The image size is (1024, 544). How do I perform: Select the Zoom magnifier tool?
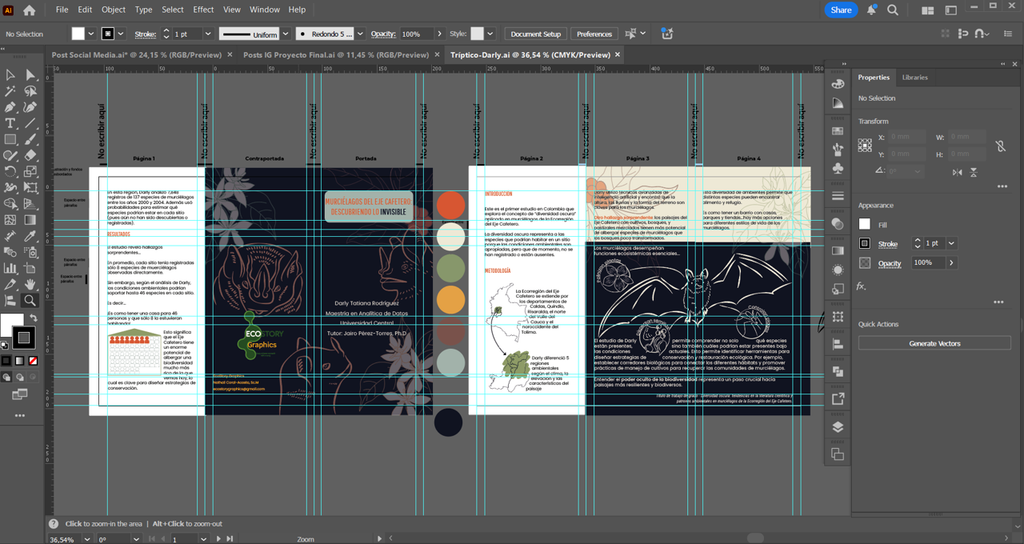pos(30,300)
